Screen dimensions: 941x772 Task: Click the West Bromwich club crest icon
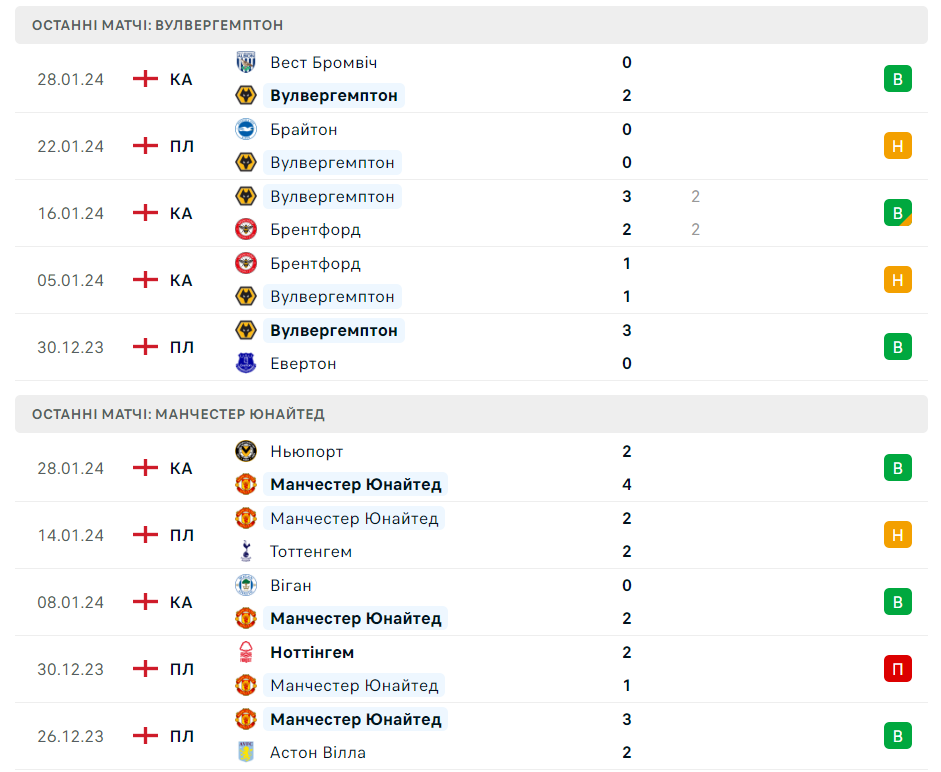[x=246, y=62]
